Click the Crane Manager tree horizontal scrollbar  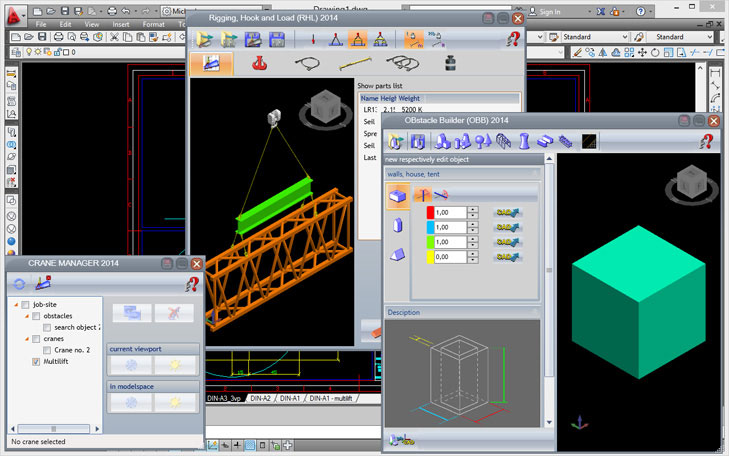tap(53, 429)
